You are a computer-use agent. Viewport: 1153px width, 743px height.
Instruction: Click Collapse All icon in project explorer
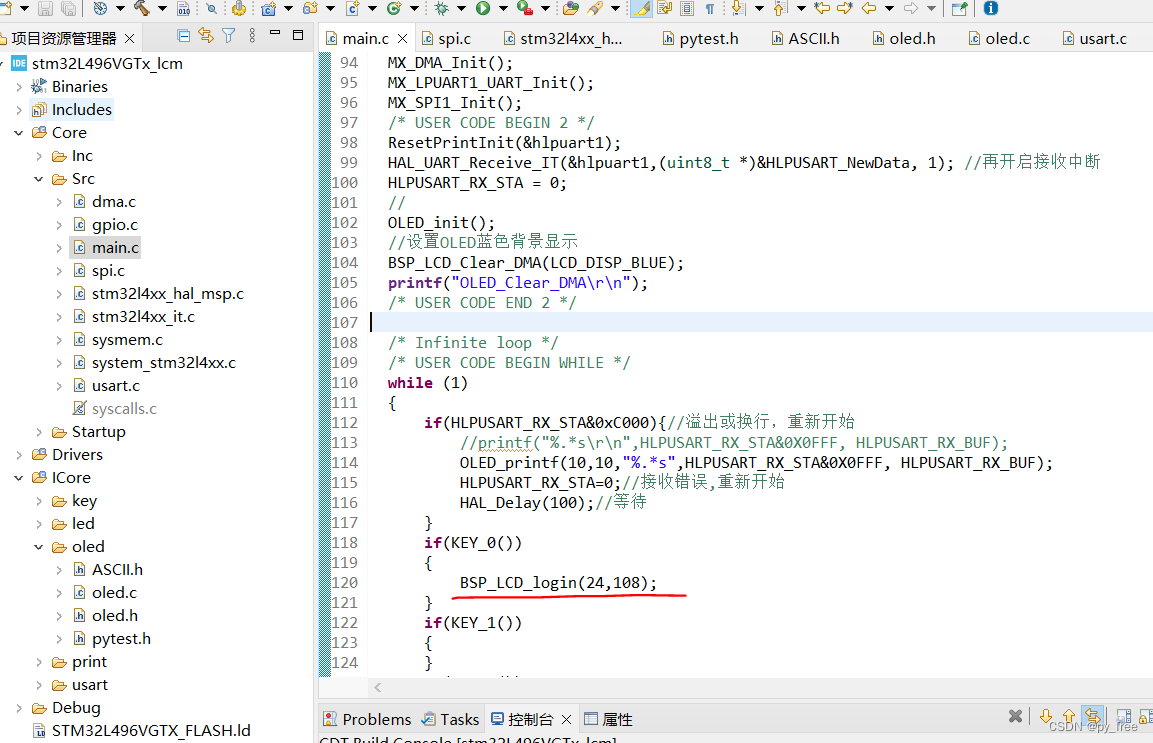[x=184, y=36]
